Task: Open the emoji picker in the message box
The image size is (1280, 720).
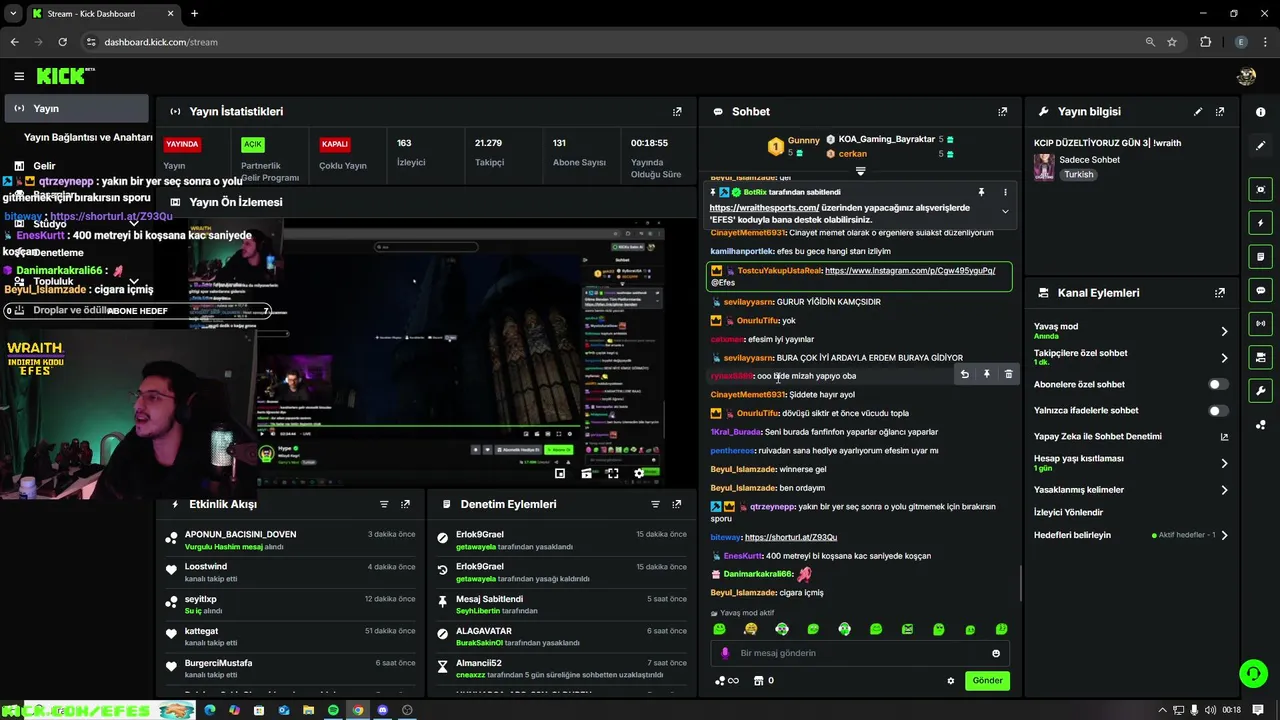Action: [996, 654]
